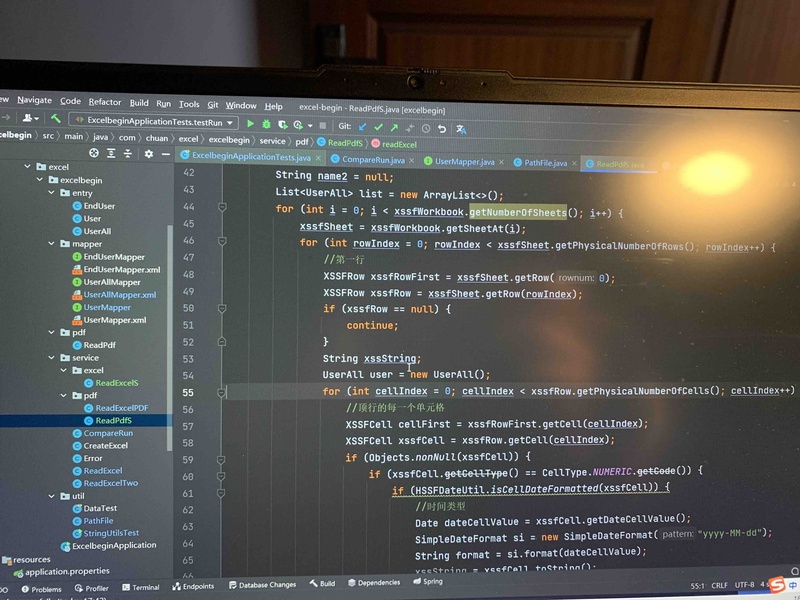Screen dimensions: 800x600
Task: Close the ExcelbeginApplicationTests.java tab
Action: [x=318, y=158]
